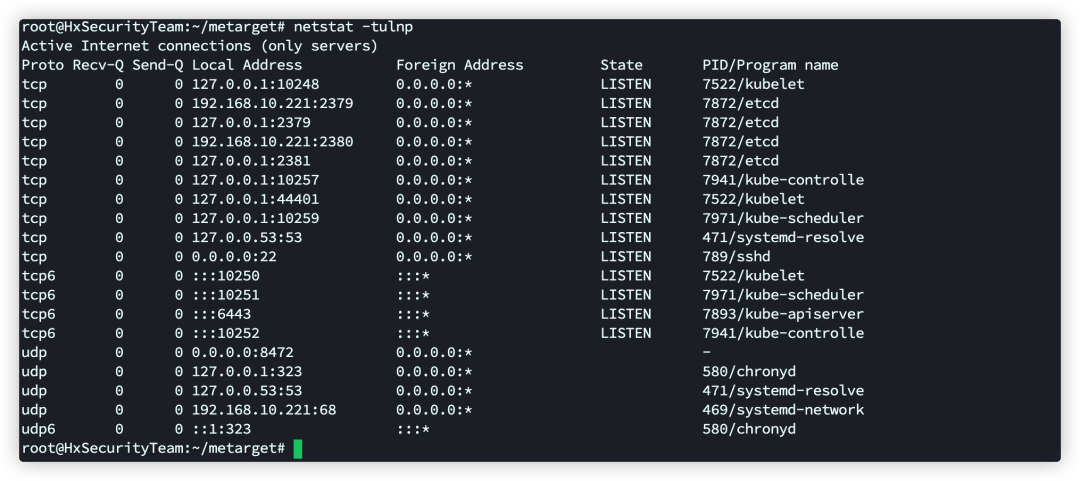Select the address '0.0.0.0:22'

[x=233, y=256]
